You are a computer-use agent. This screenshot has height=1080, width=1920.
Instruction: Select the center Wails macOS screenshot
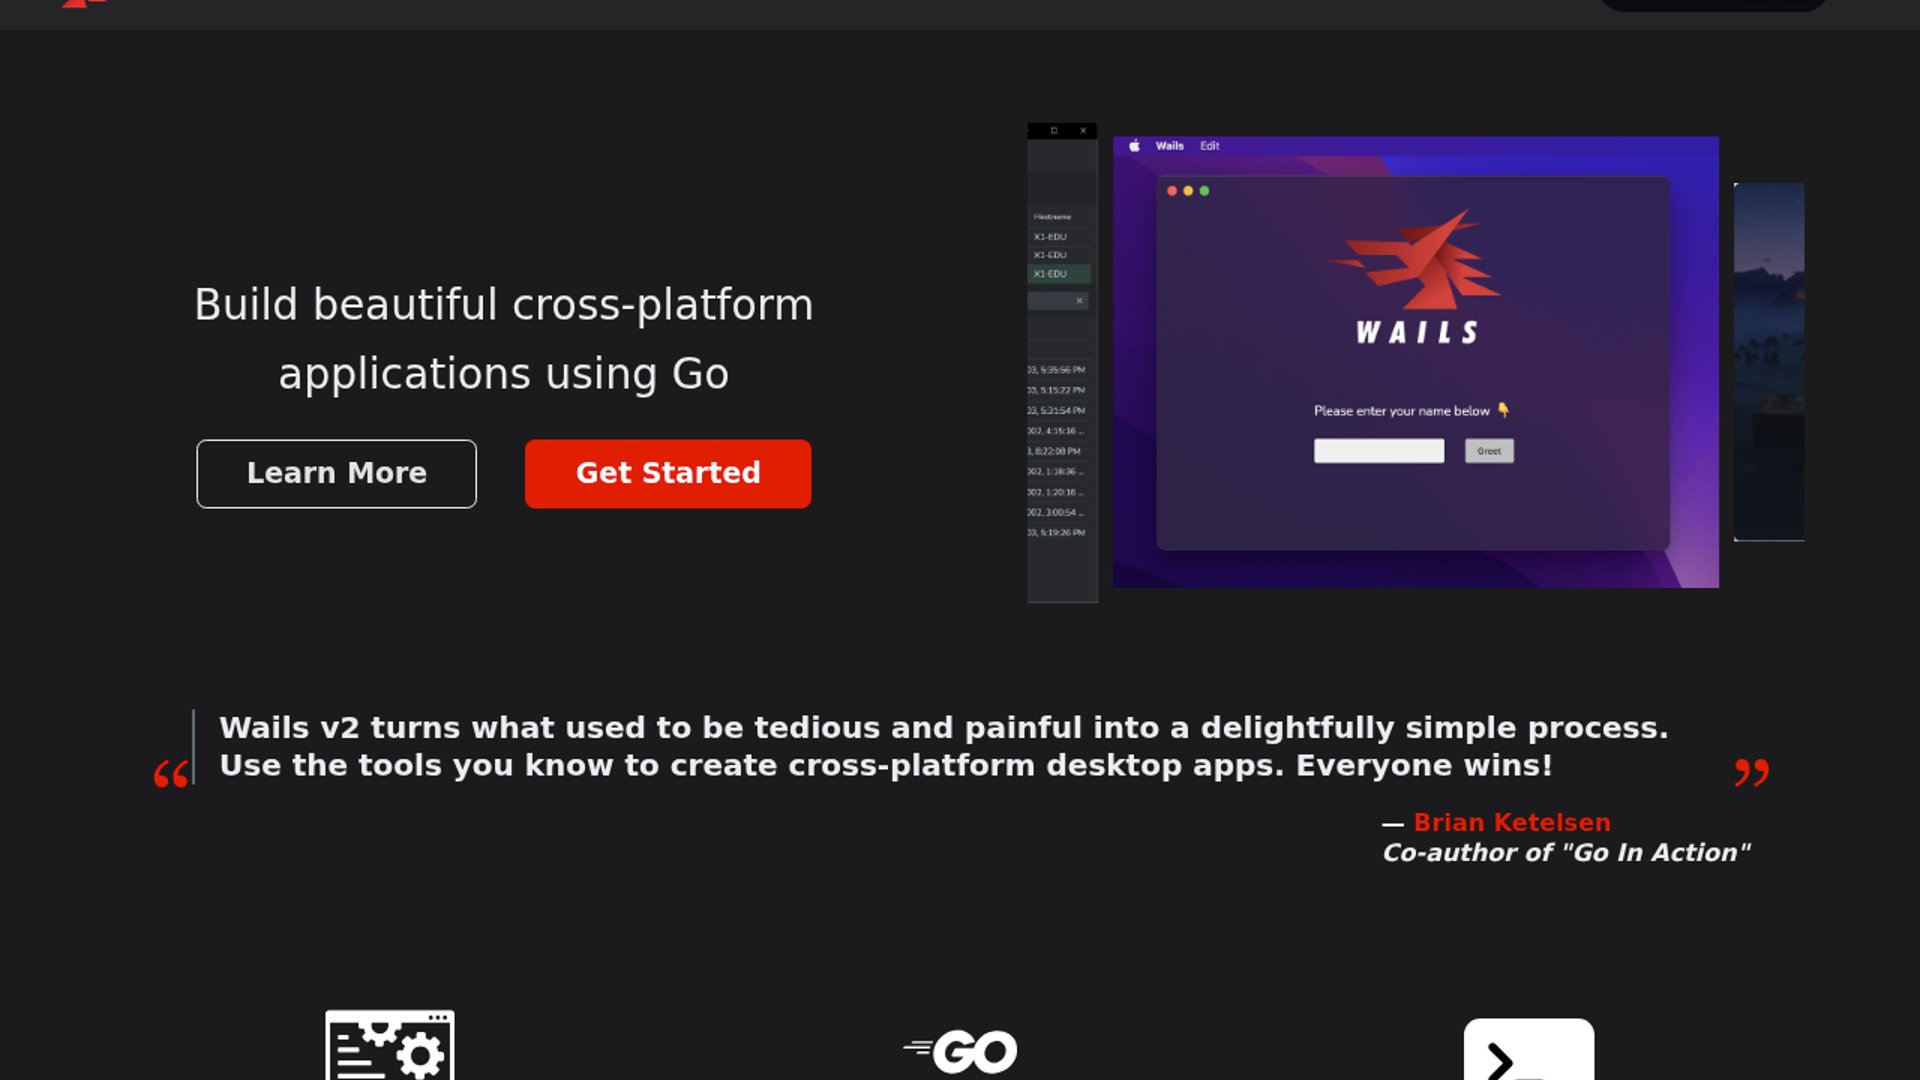(1415, 362)
